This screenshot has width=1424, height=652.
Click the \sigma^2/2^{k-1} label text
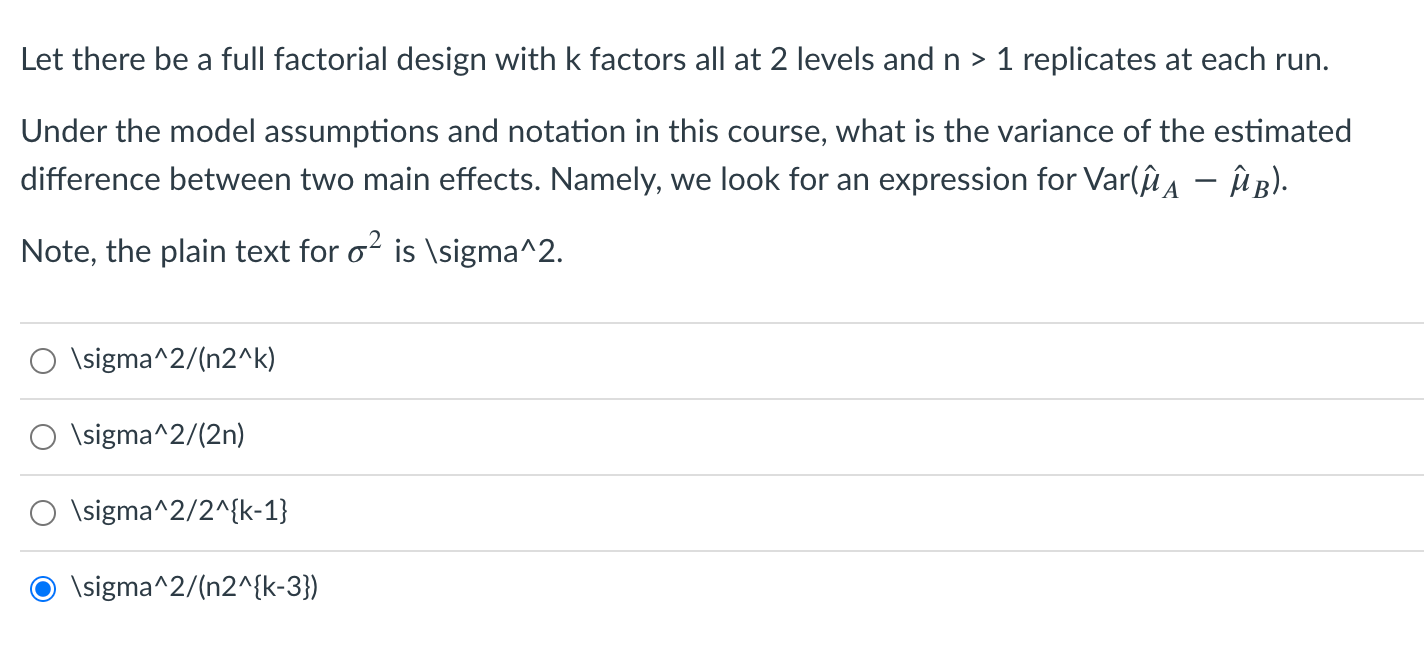(182, 511)
